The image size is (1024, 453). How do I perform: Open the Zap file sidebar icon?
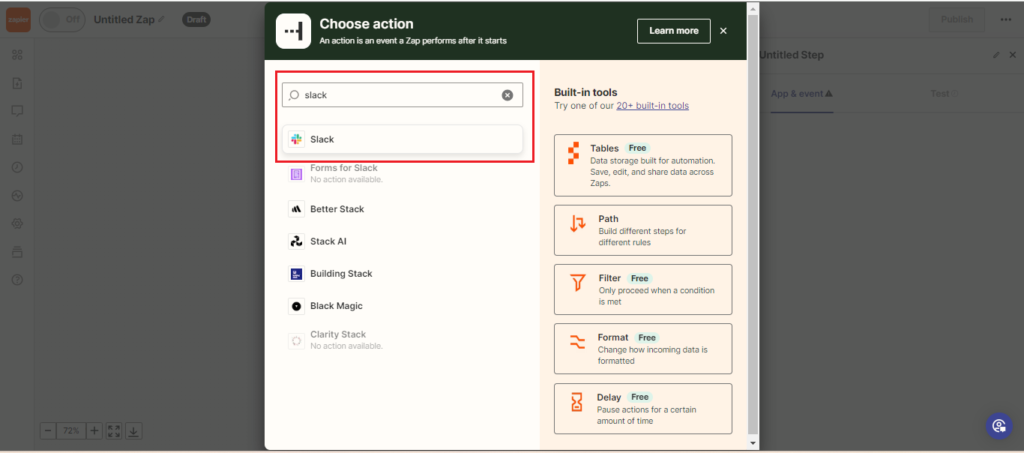pyautogui.click(x=18, y=83)
